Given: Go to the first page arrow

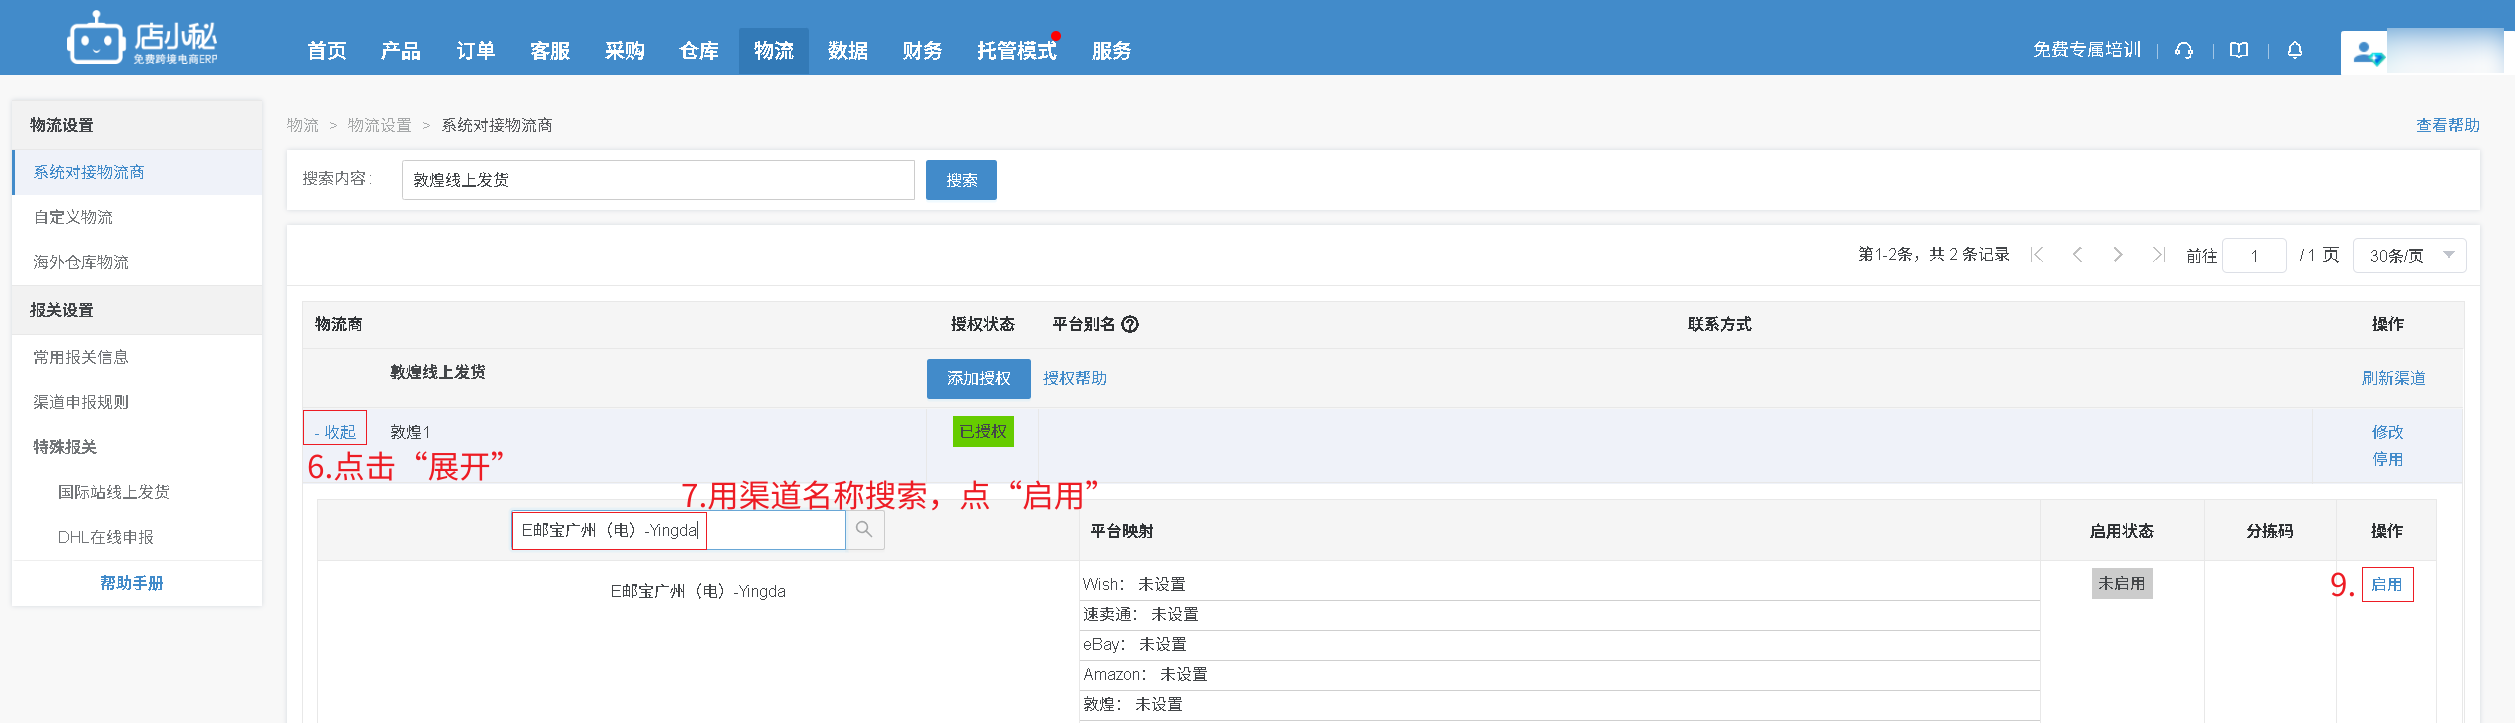Looking at the screenshot, I should click(x=2037, y=255).
